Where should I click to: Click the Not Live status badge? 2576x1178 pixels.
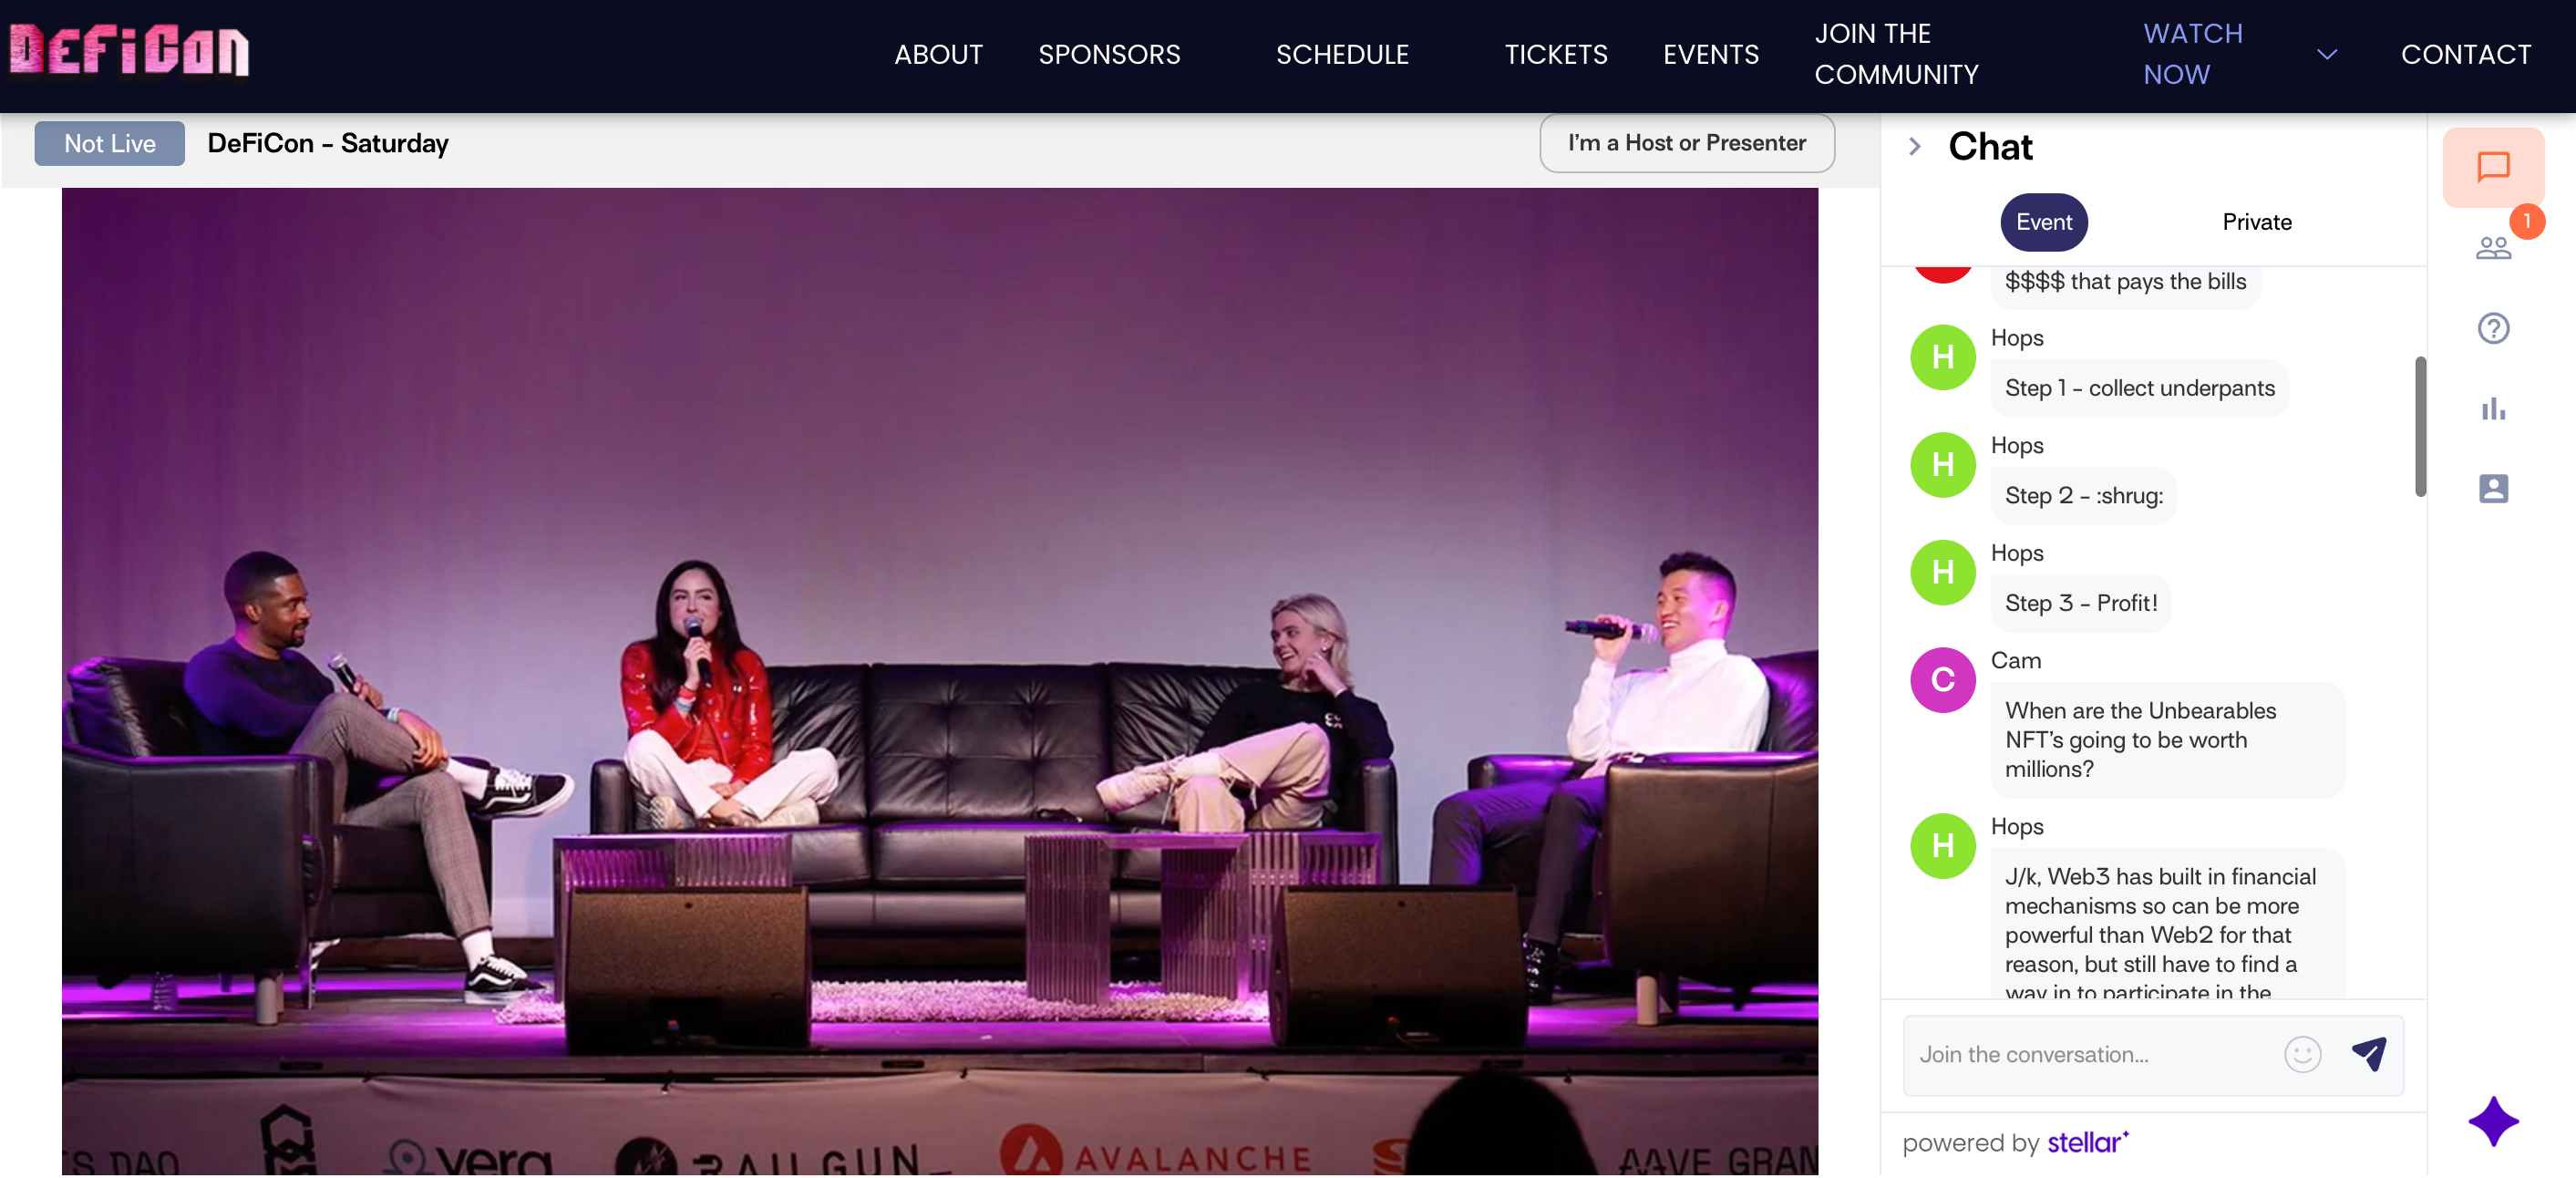coord(109,143)
